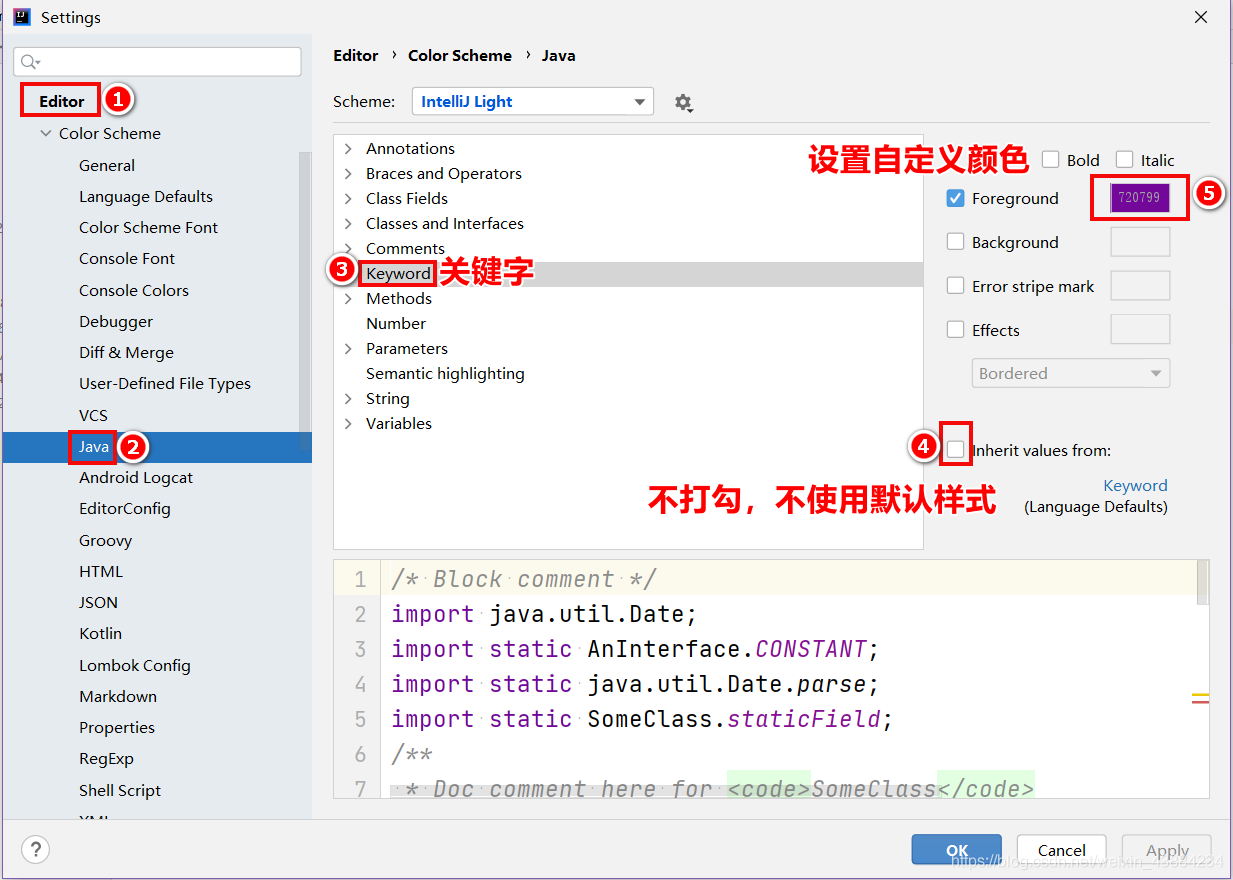The image size is (1233, 880).
Task: Expand the Braces and Operators group
Action: [x=348, y=173]
